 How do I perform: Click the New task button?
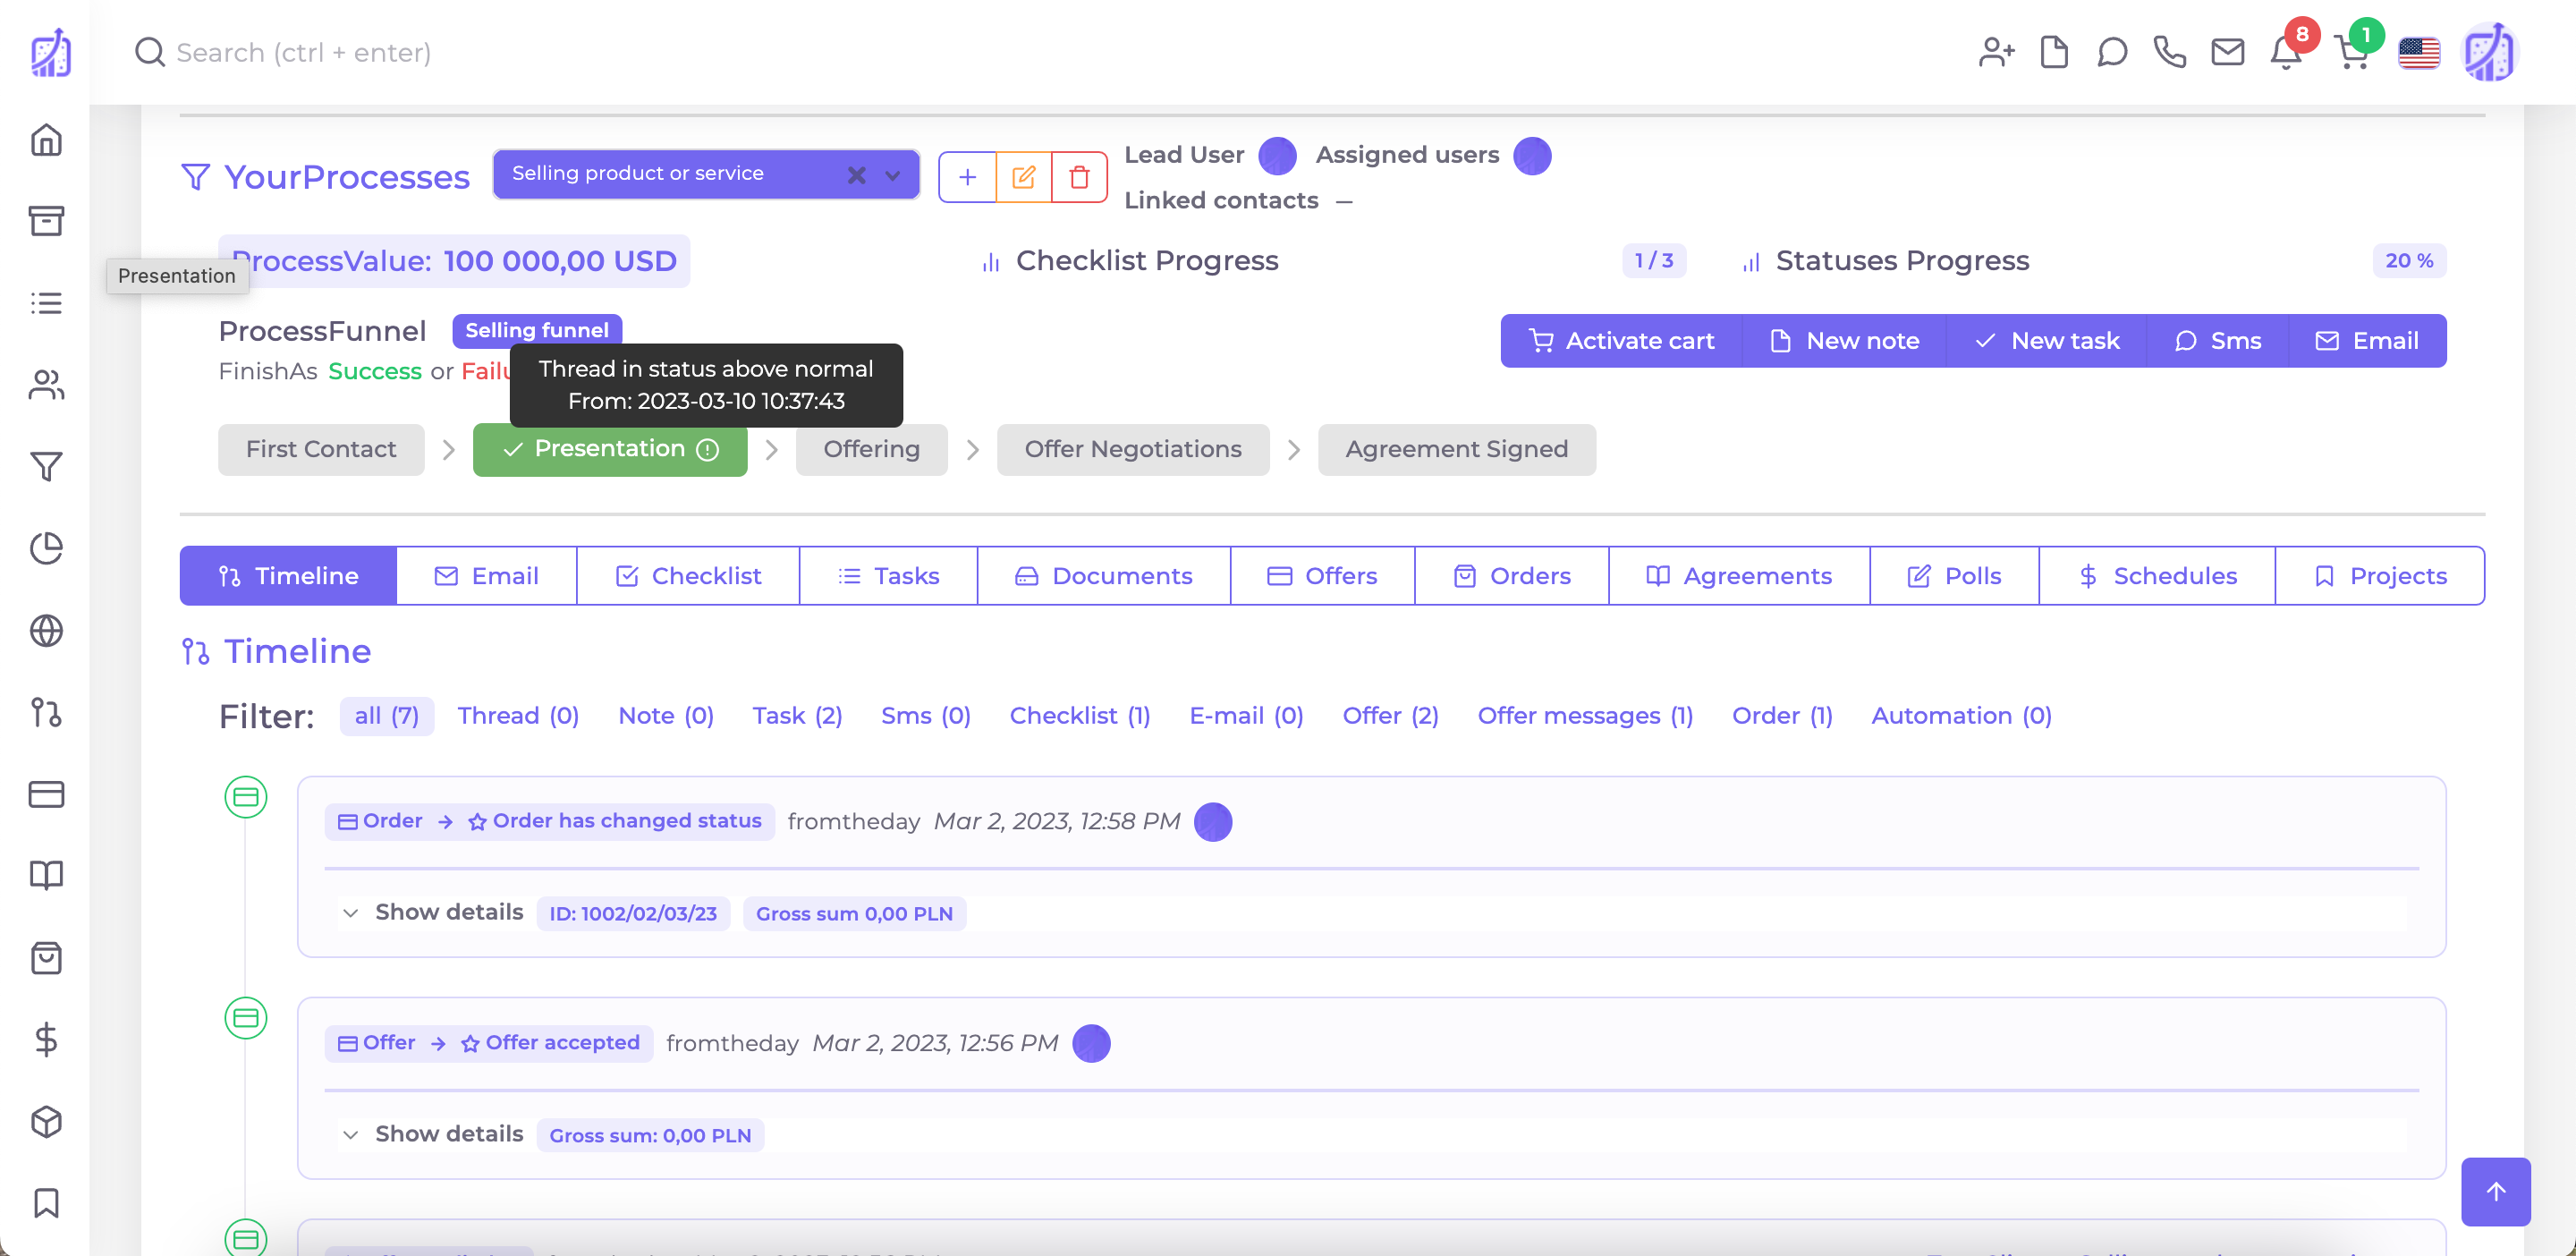coord(2046,341)
